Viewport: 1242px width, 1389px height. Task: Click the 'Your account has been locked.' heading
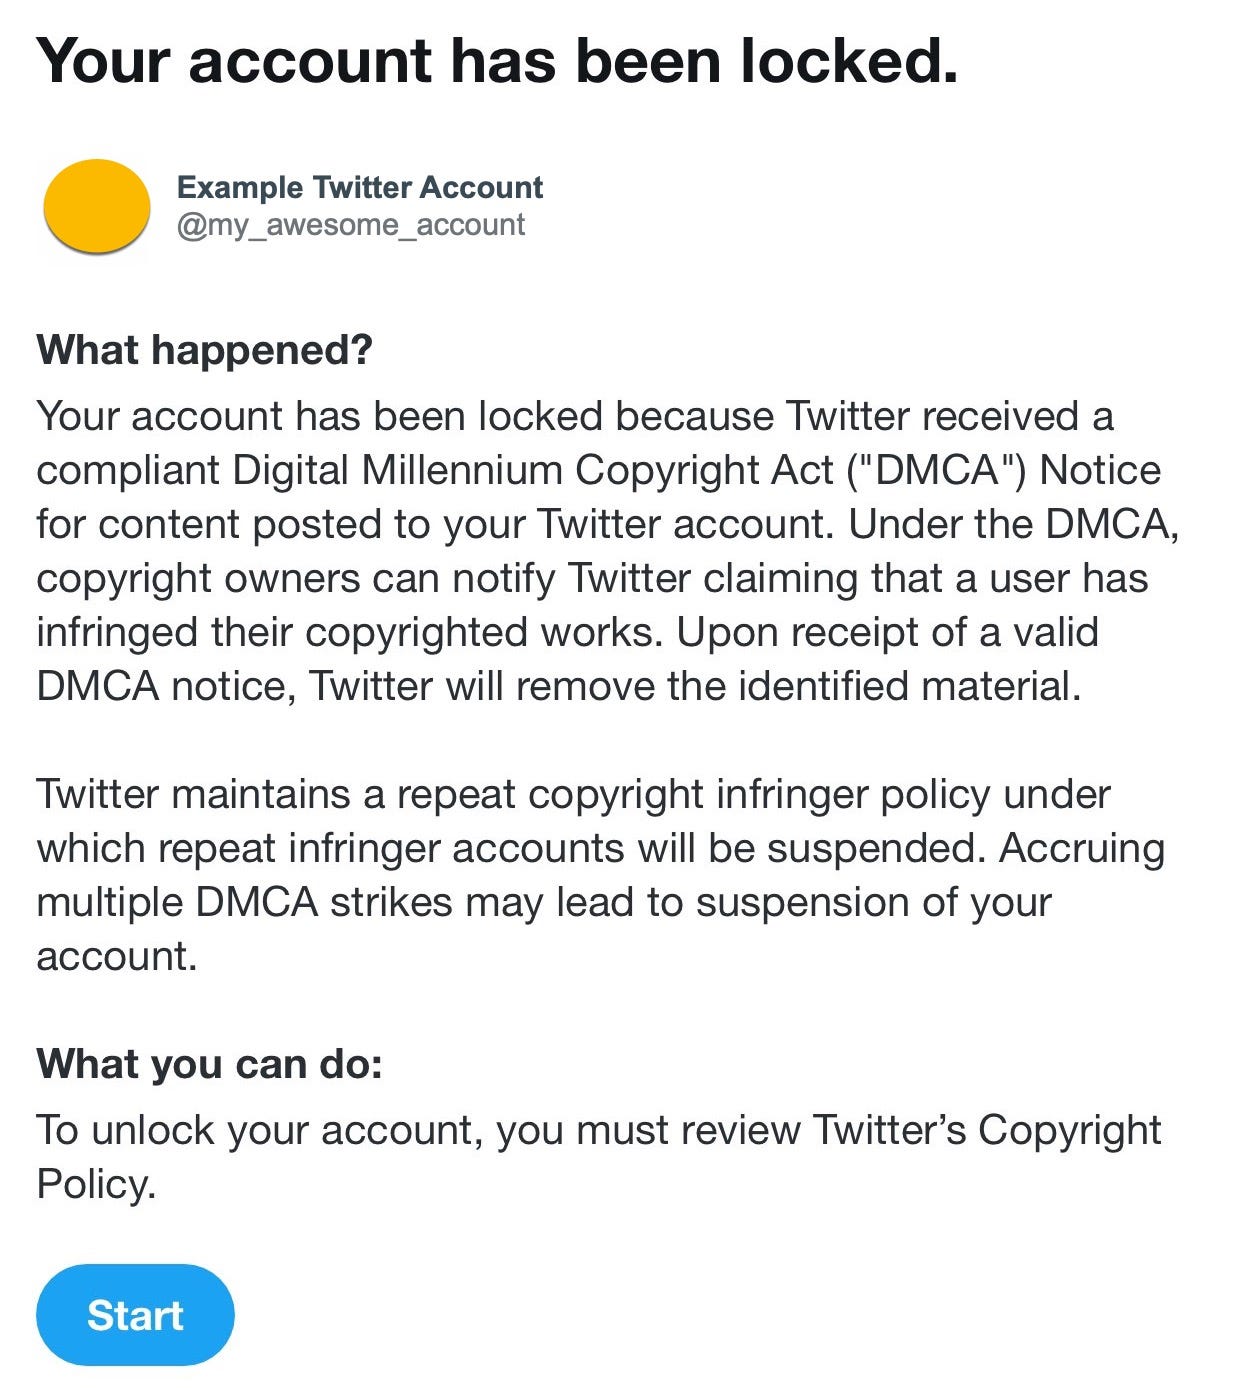coord(497,61)
